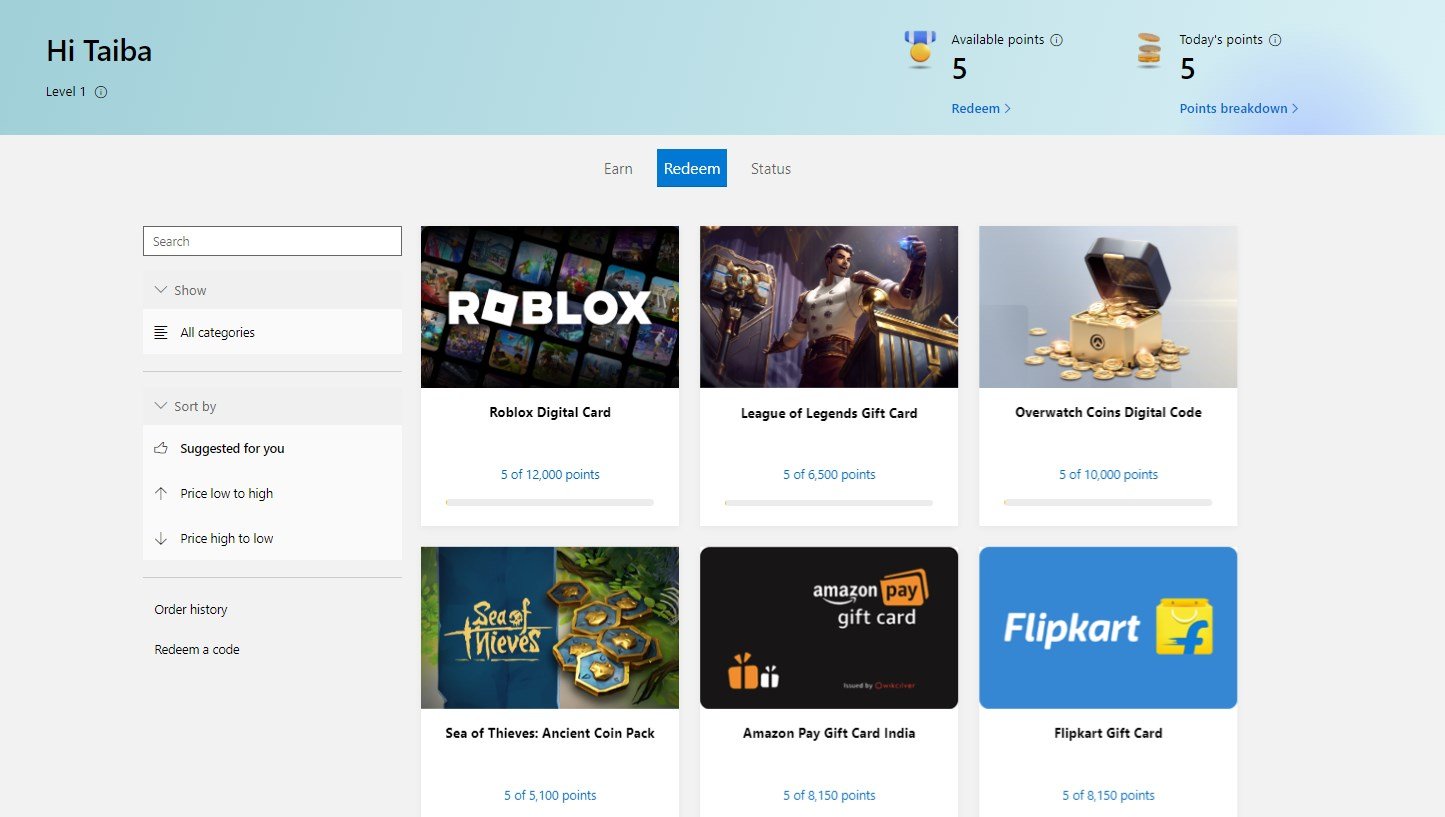Click the info icon next to Available points
The width and height of the screenshot is (1445, 817).
point(1055,39)
